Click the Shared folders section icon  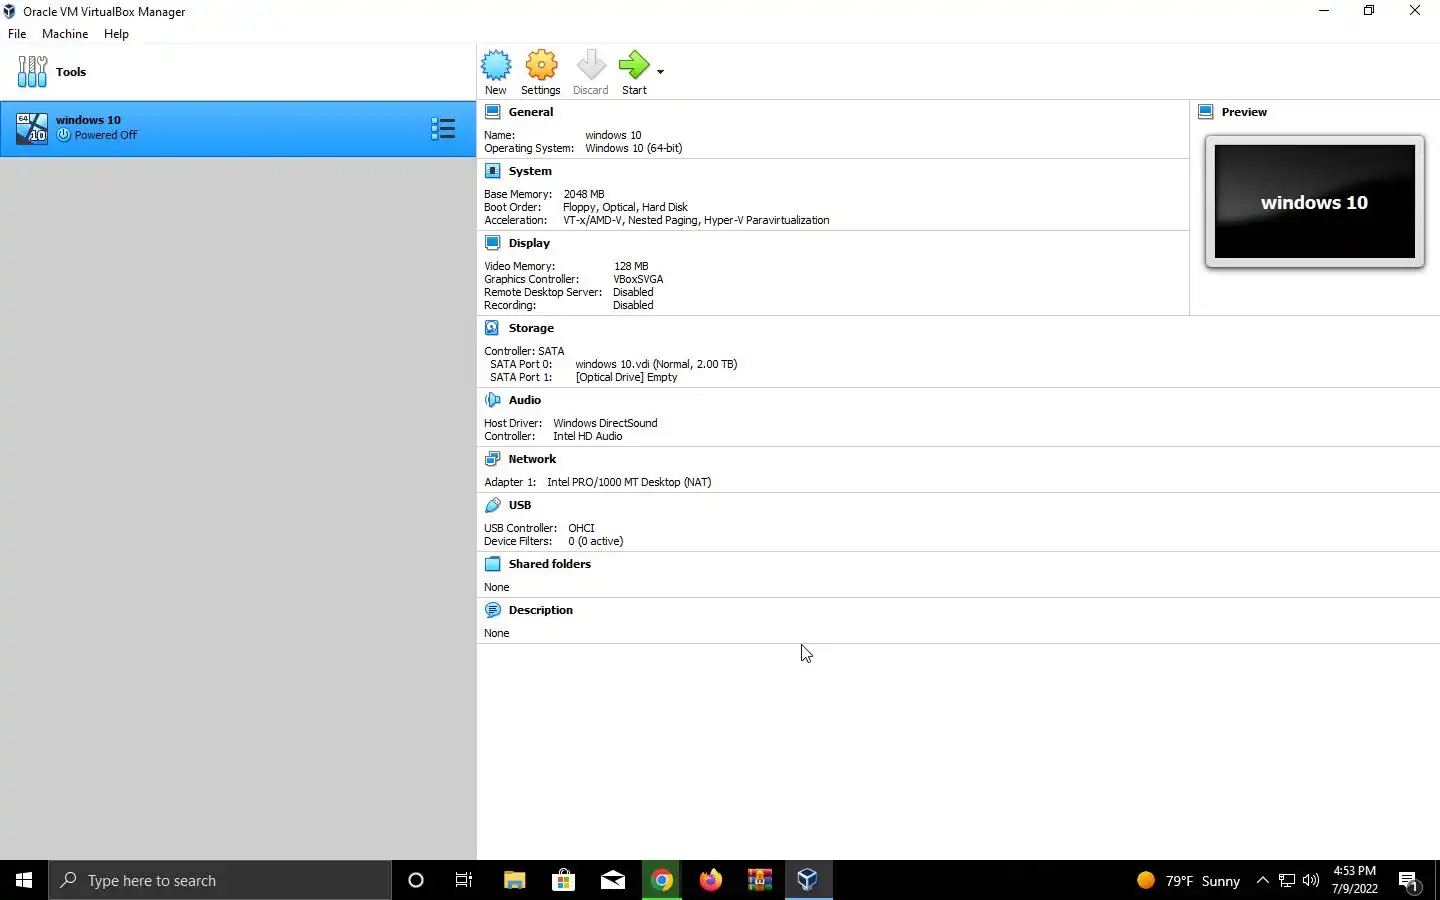coord(493,564)
